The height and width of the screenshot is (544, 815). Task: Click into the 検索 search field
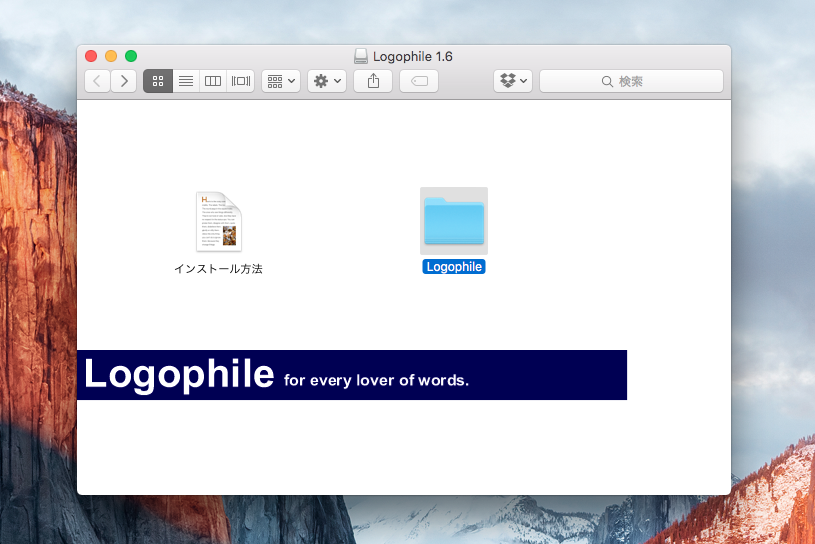click(631, 81)
